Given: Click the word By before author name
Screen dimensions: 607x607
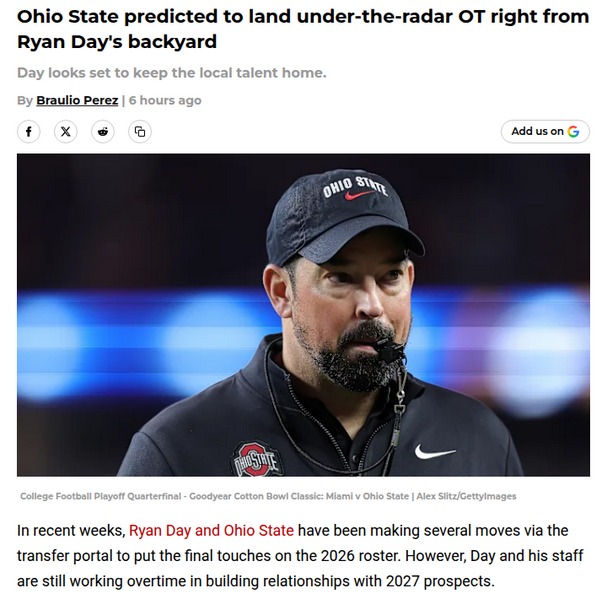Looking at the screenshot, I should [x=25, y=100].
